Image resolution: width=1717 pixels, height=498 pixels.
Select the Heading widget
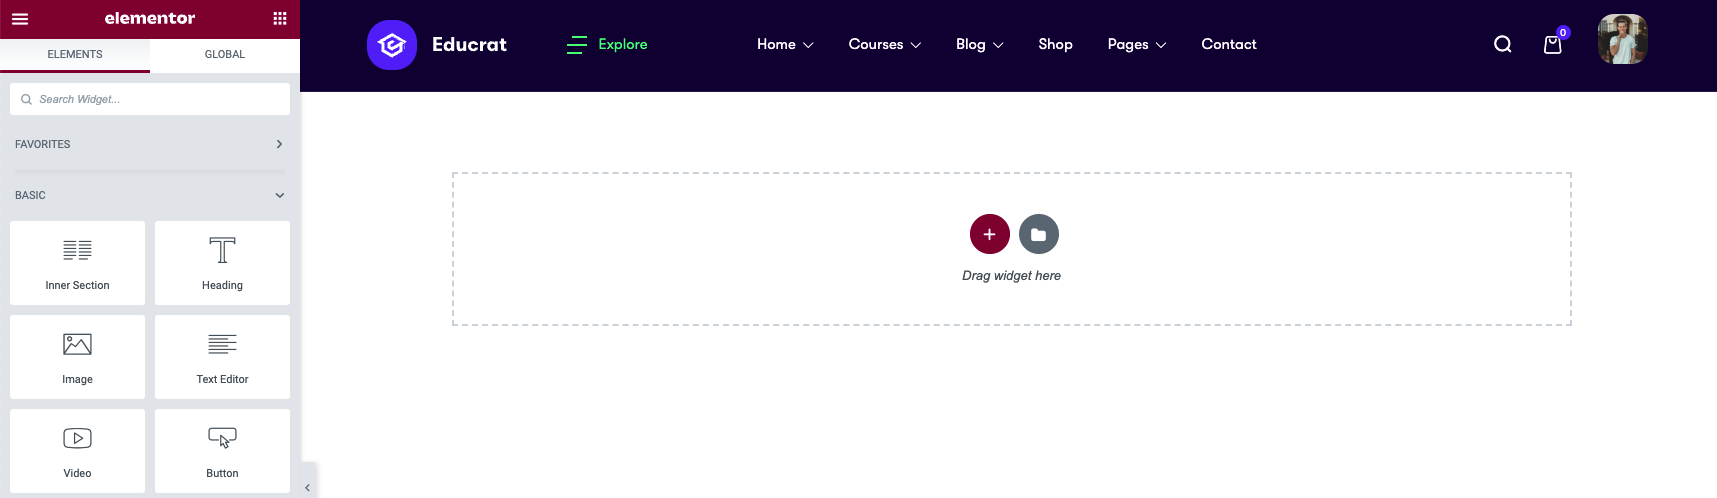(222, 263)
